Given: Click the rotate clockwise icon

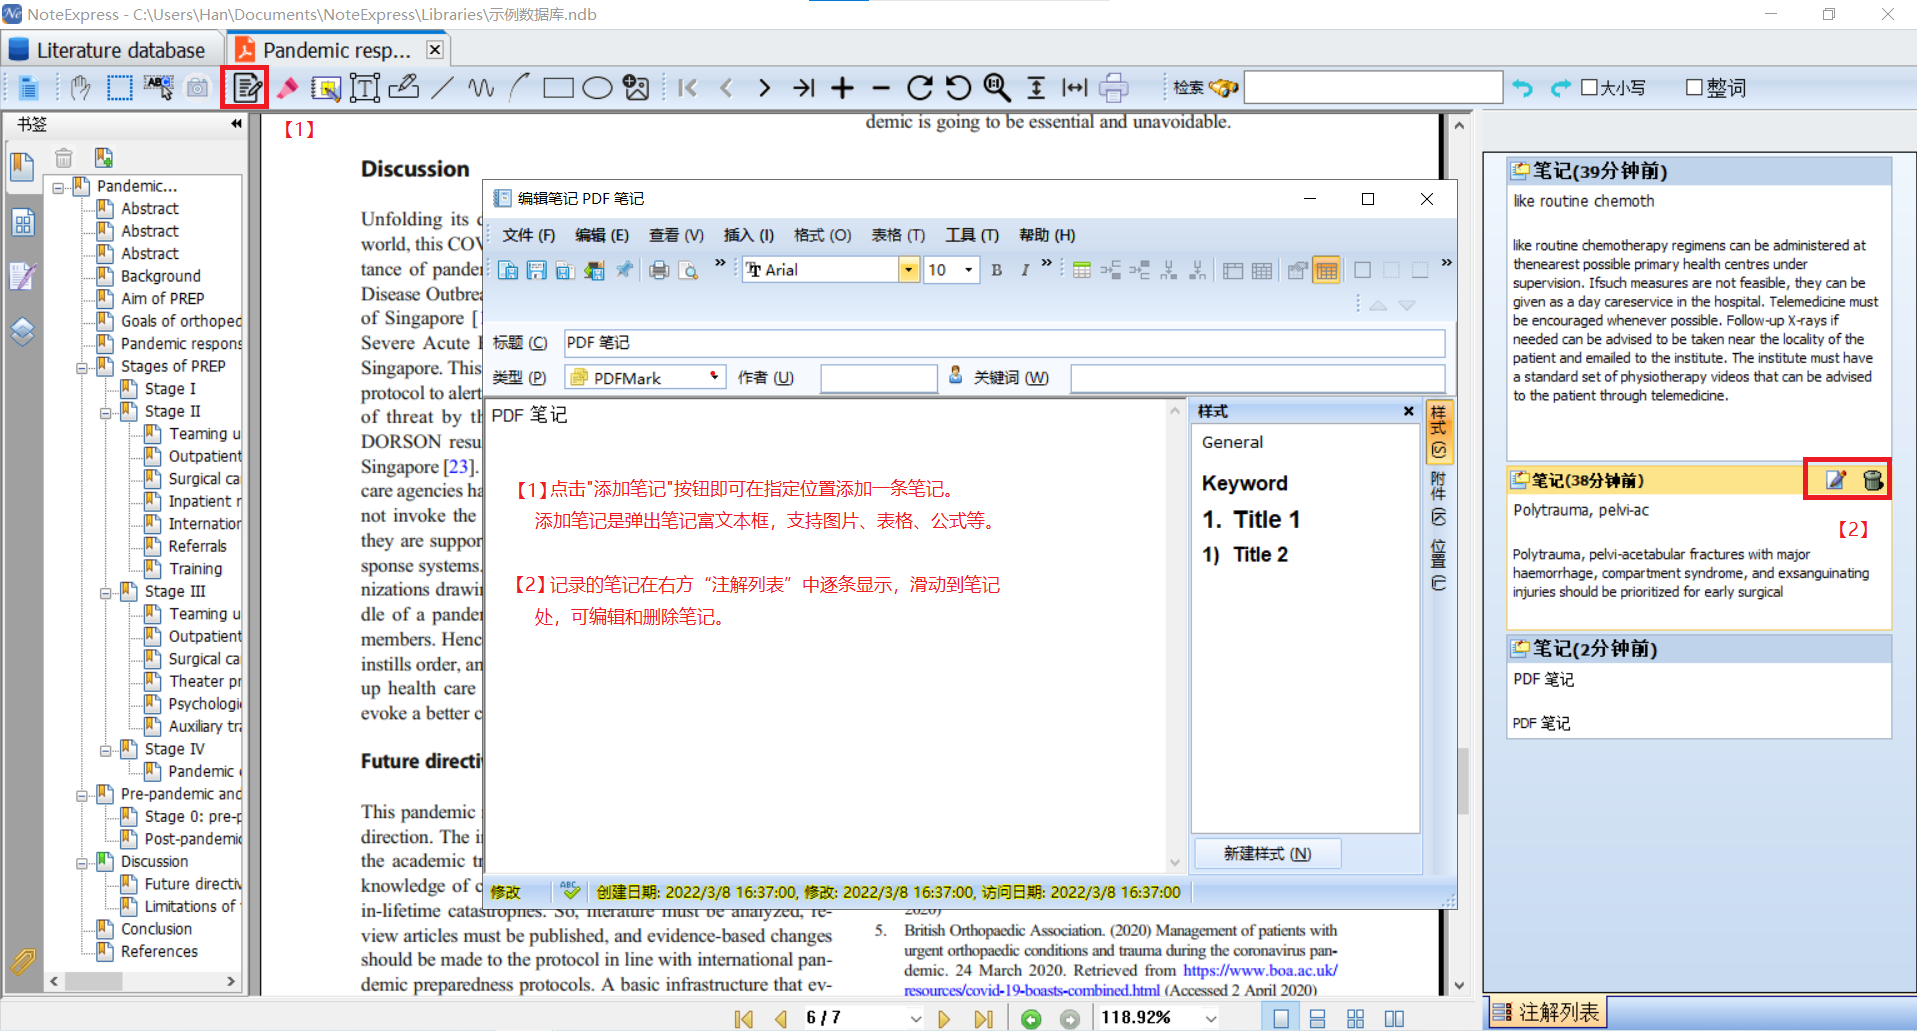Looking at the screenshot, I should (919, 88).
